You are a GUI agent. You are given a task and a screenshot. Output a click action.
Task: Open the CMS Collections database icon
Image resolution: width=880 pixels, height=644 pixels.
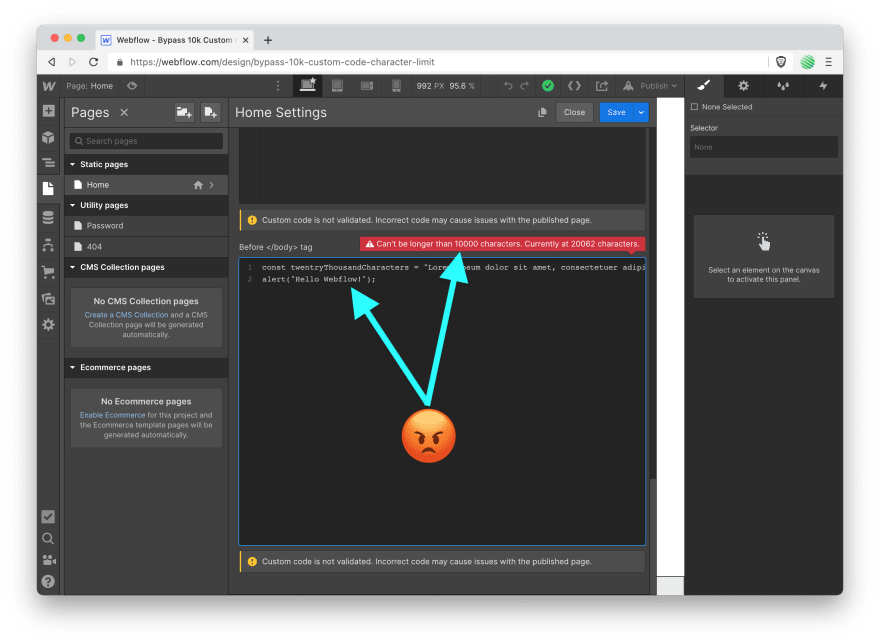pos(49,217)
